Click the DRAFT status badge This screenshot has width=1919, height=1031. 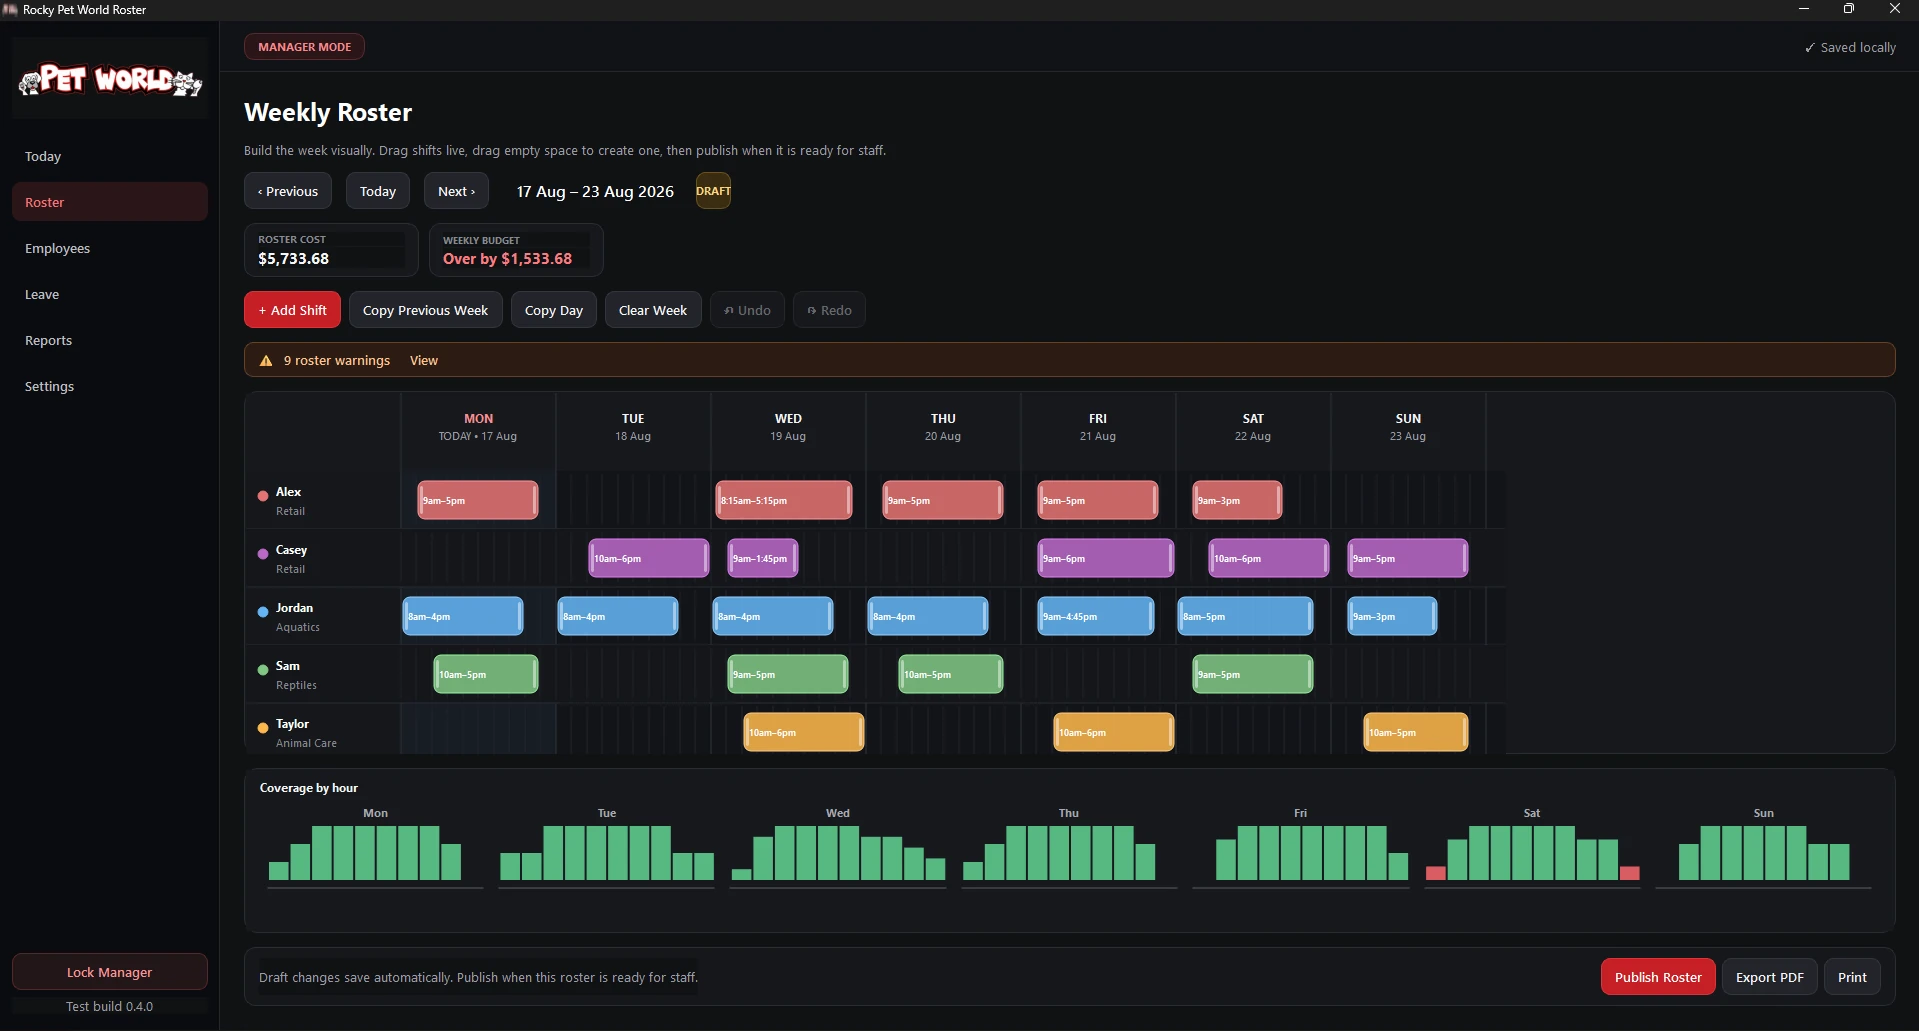click(x=713, y=191)
